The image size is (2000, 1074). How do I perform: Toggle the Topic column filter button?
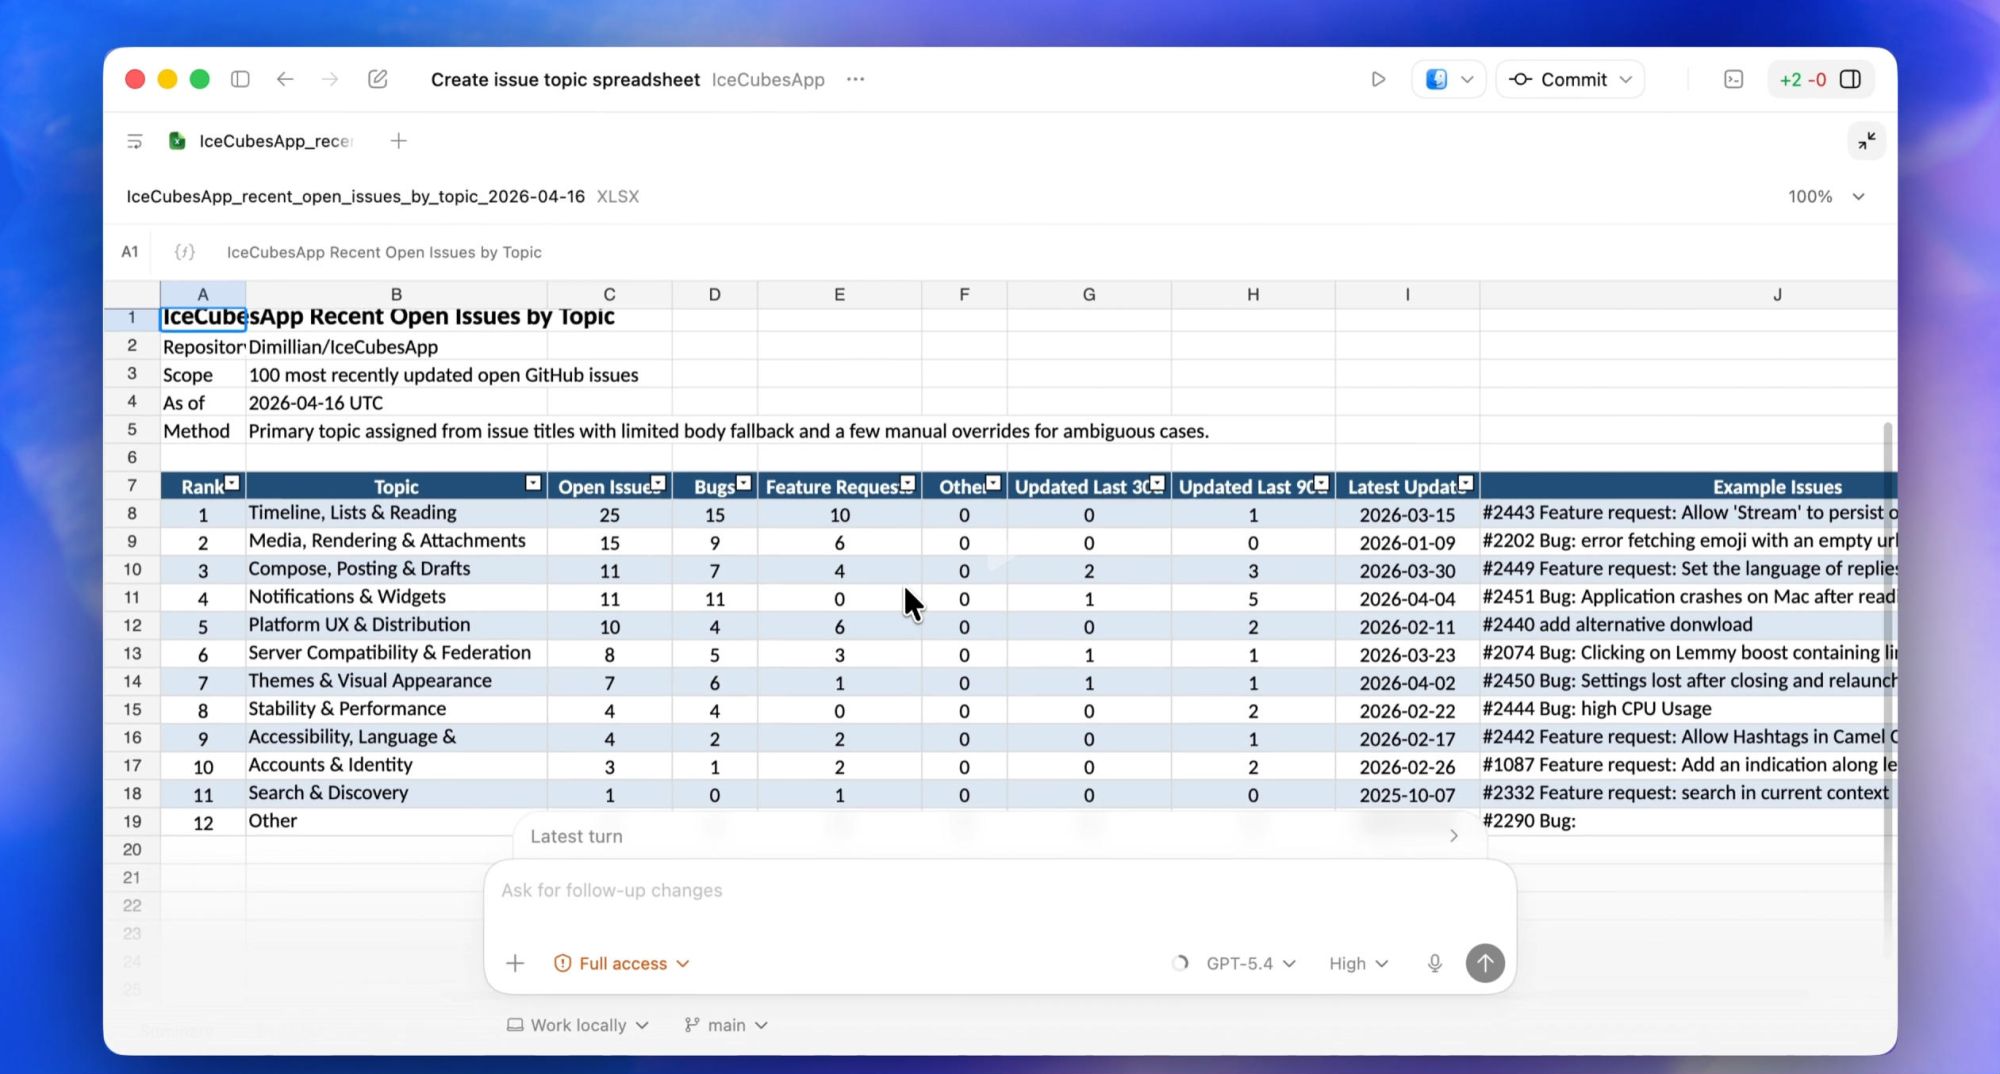click(533, 484)
